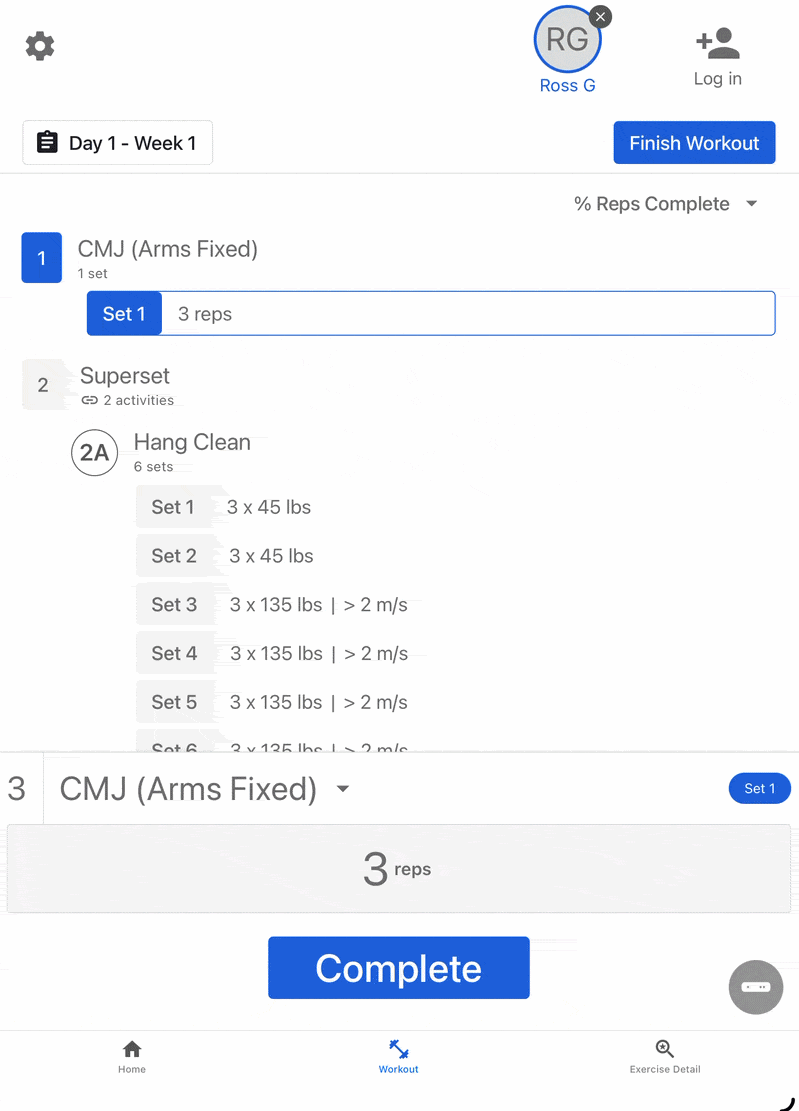Click the Set 1 value 3 x 45 lbs
799x1111 pixels.
tap(269, 507)
